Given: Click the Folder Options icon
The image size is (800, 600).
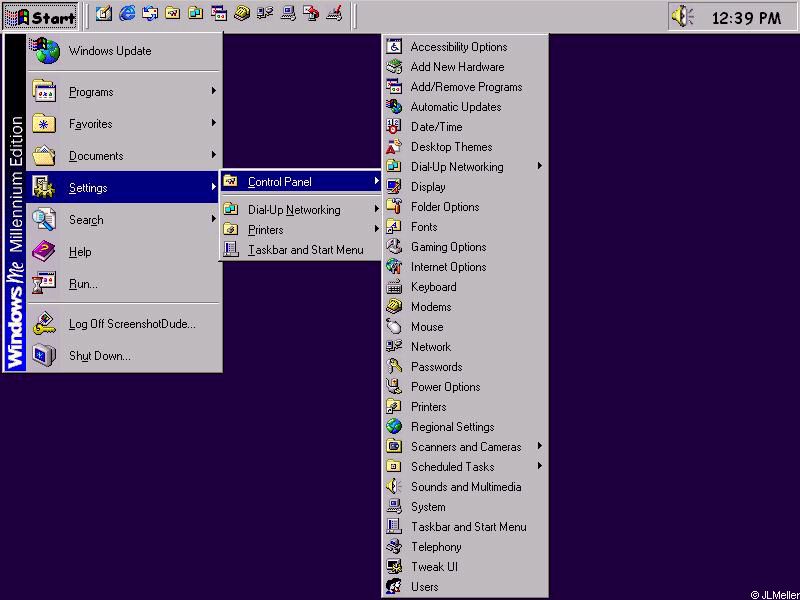Looking at the screenshot, I should [x=394, y=207].
